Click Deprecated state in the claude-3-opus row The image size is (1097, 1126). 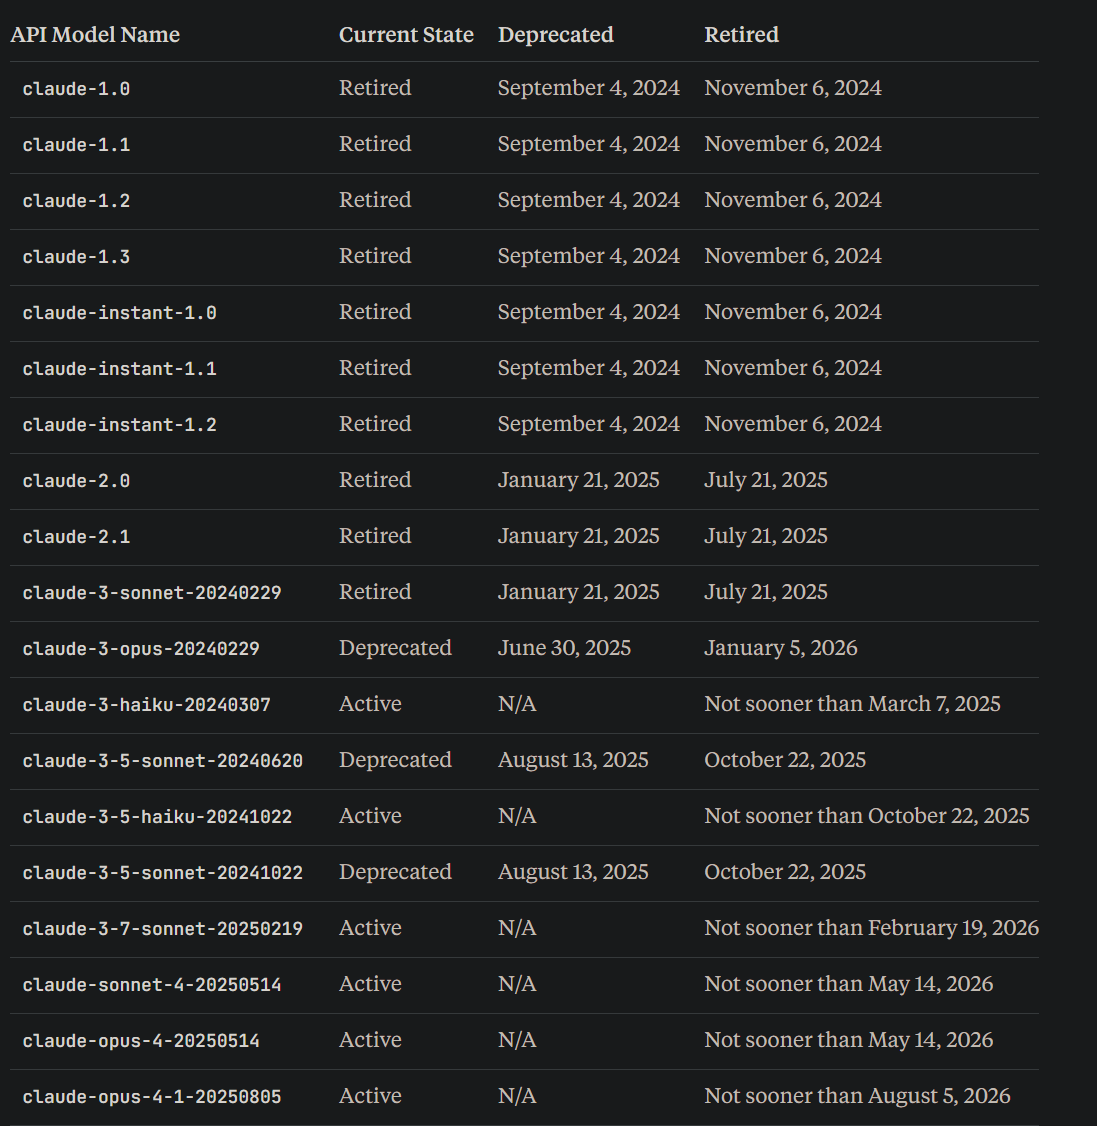coord(395,648)
